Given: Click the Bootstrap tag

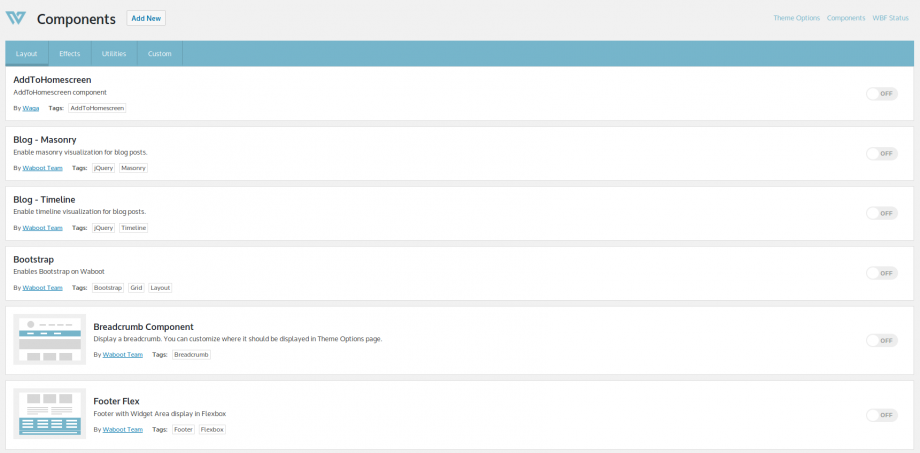Looking at the screenshot, I should click(x=108, y=288).
